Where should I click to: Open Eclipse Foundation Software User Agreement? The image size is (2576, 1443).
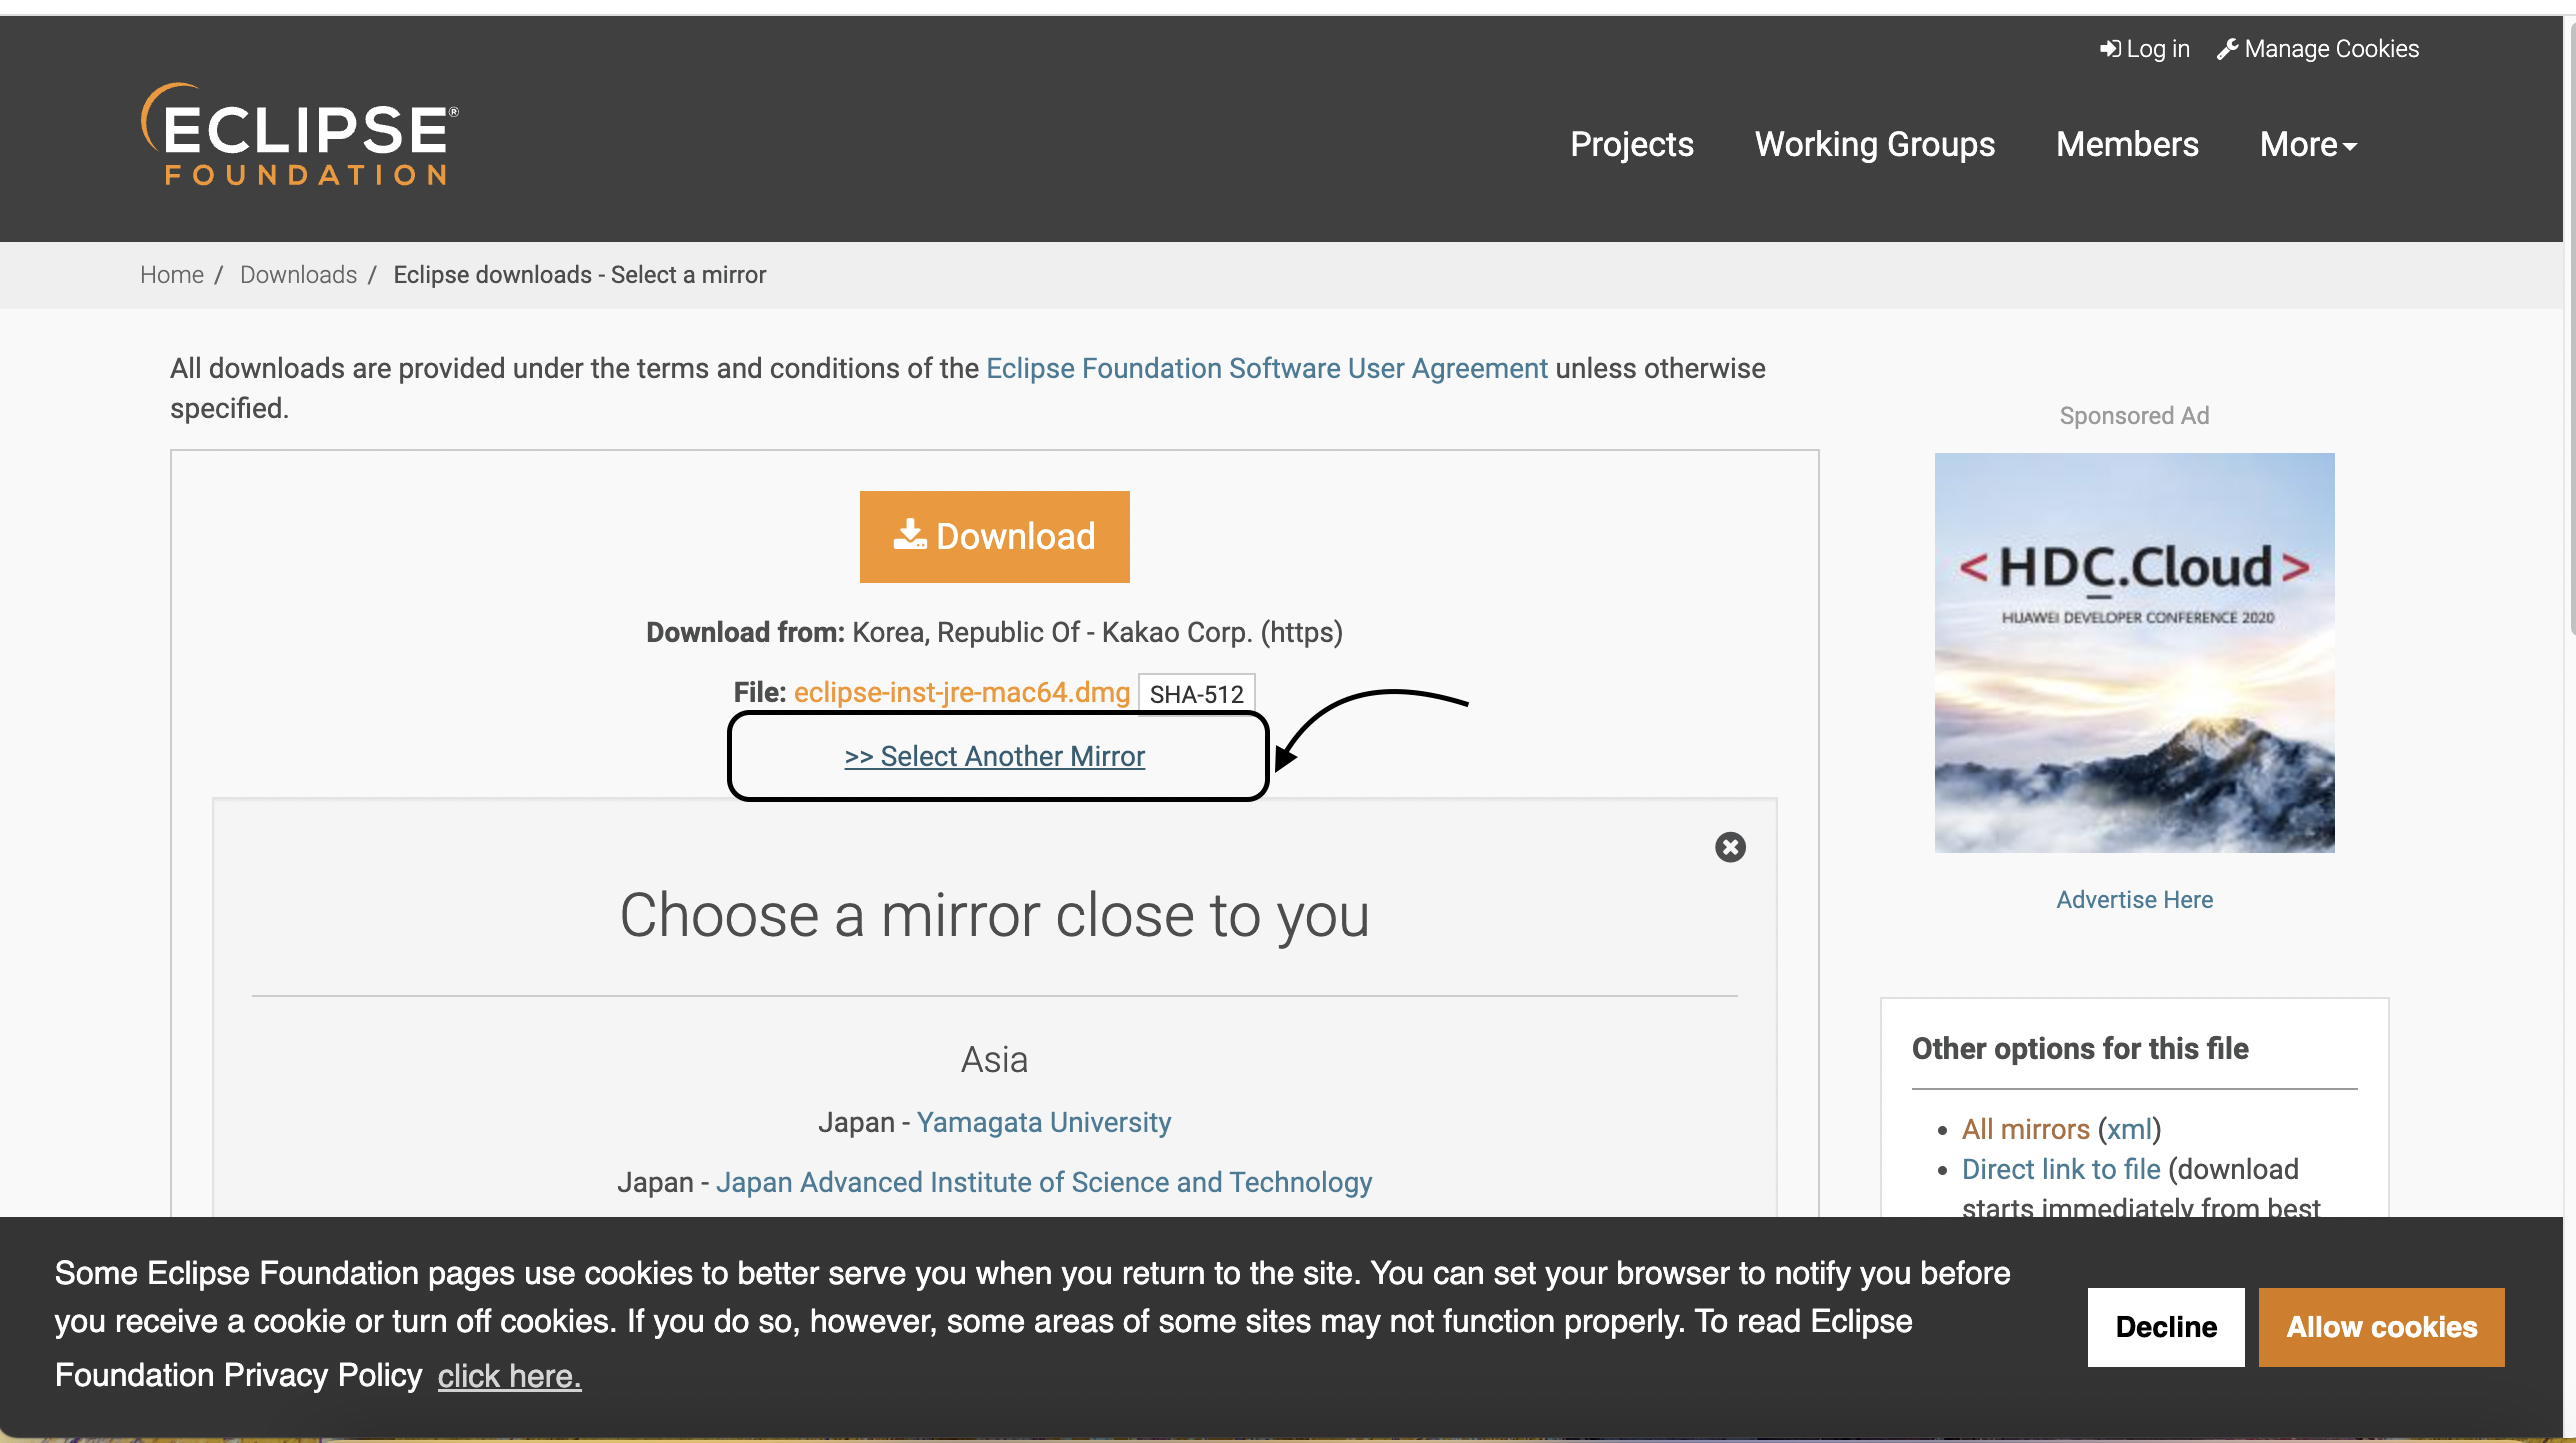[x=1267, y=368]
